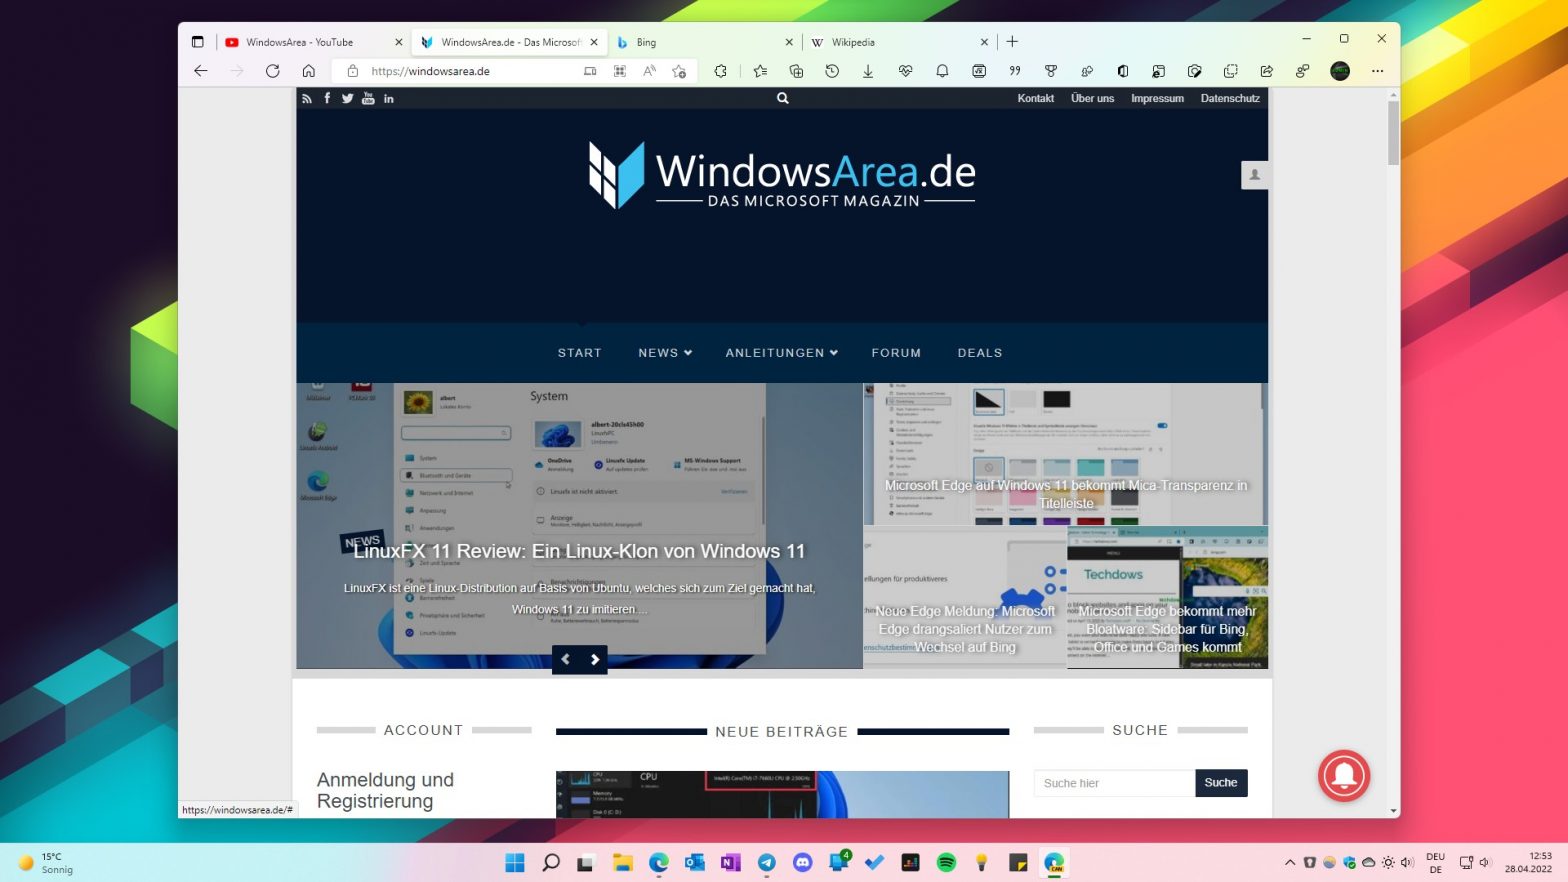Click the 'Suche hier' search field
The width and height of the screenshot is (1568, 882).
point(1114,783)
